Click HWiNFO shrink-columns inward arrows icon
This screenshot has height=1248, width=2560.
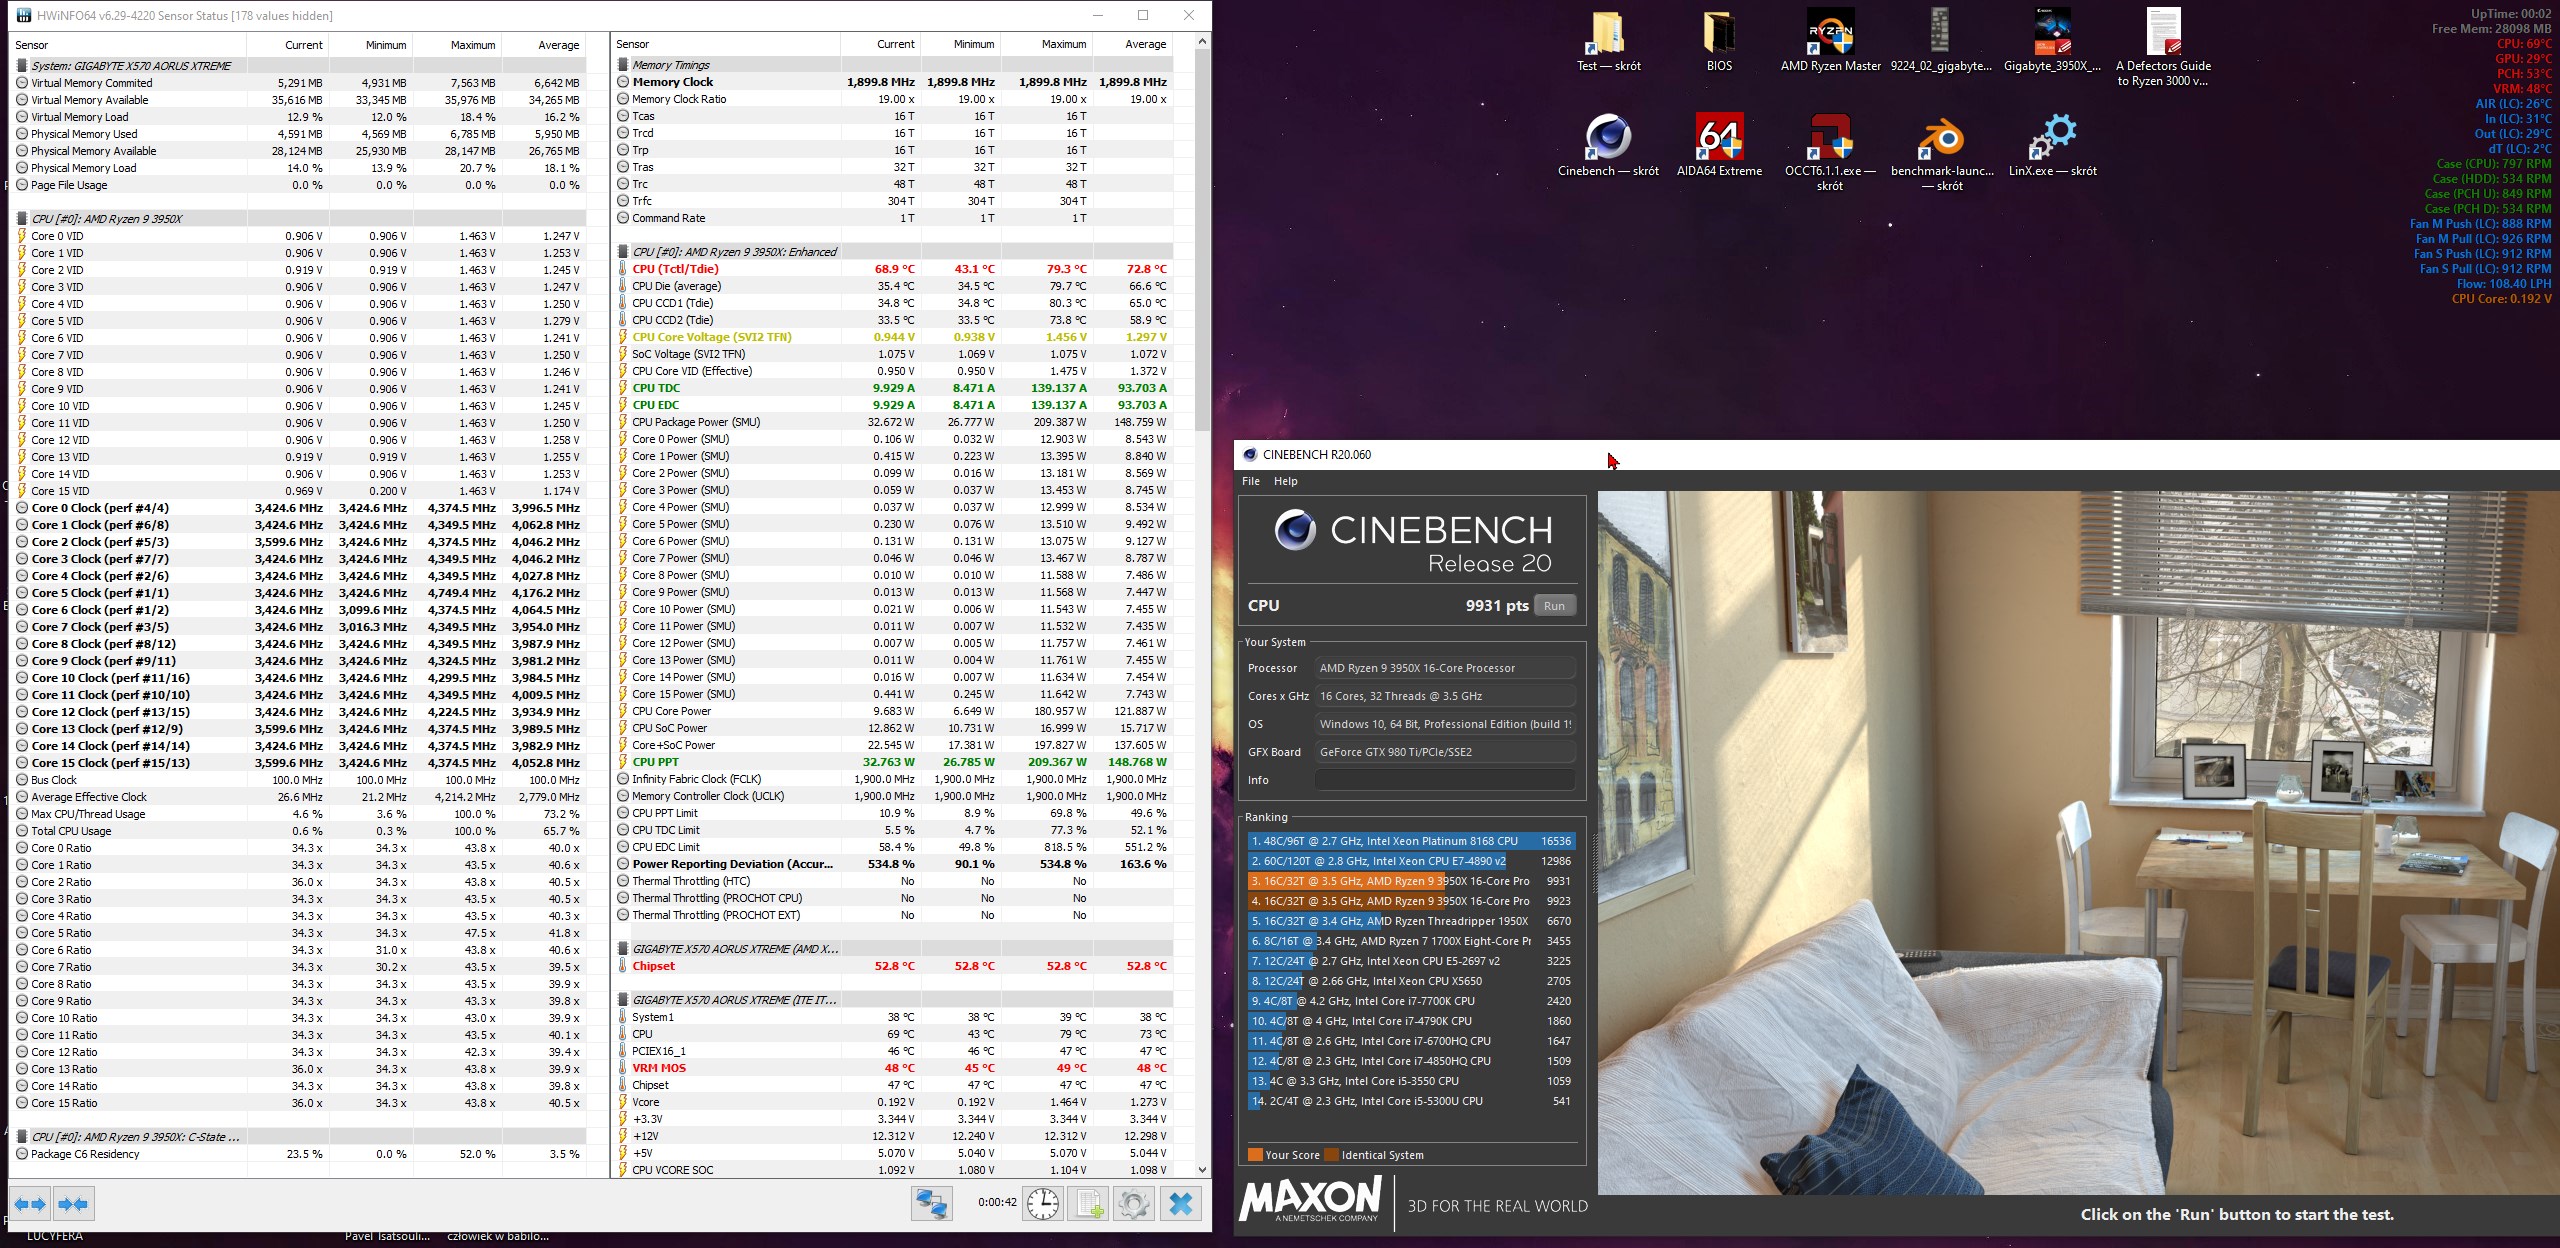(73, 1204)
